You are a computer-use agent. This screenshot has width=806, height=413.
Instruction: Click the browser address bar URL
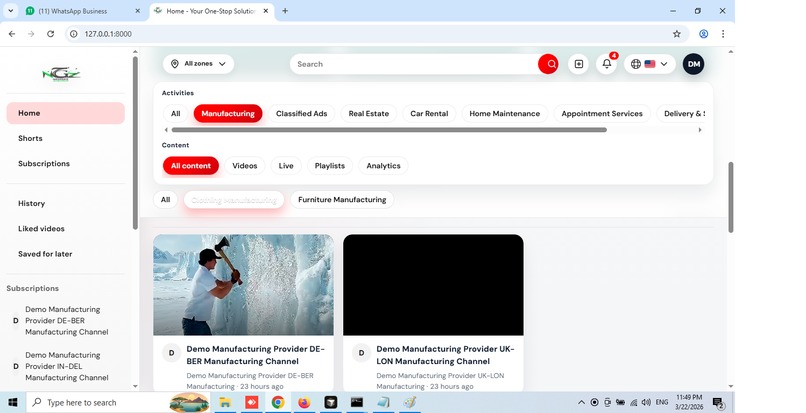108,34
